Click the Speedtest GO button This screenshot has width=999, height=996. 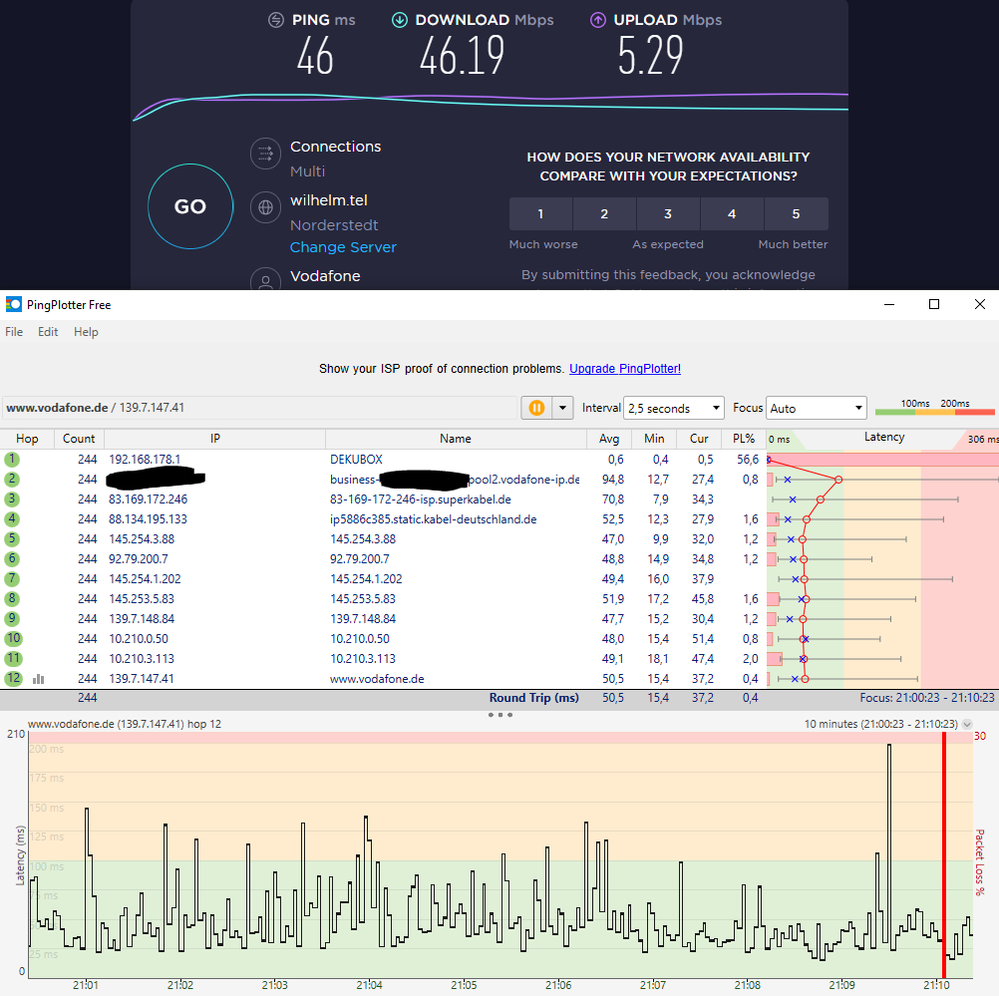point(190,206)
